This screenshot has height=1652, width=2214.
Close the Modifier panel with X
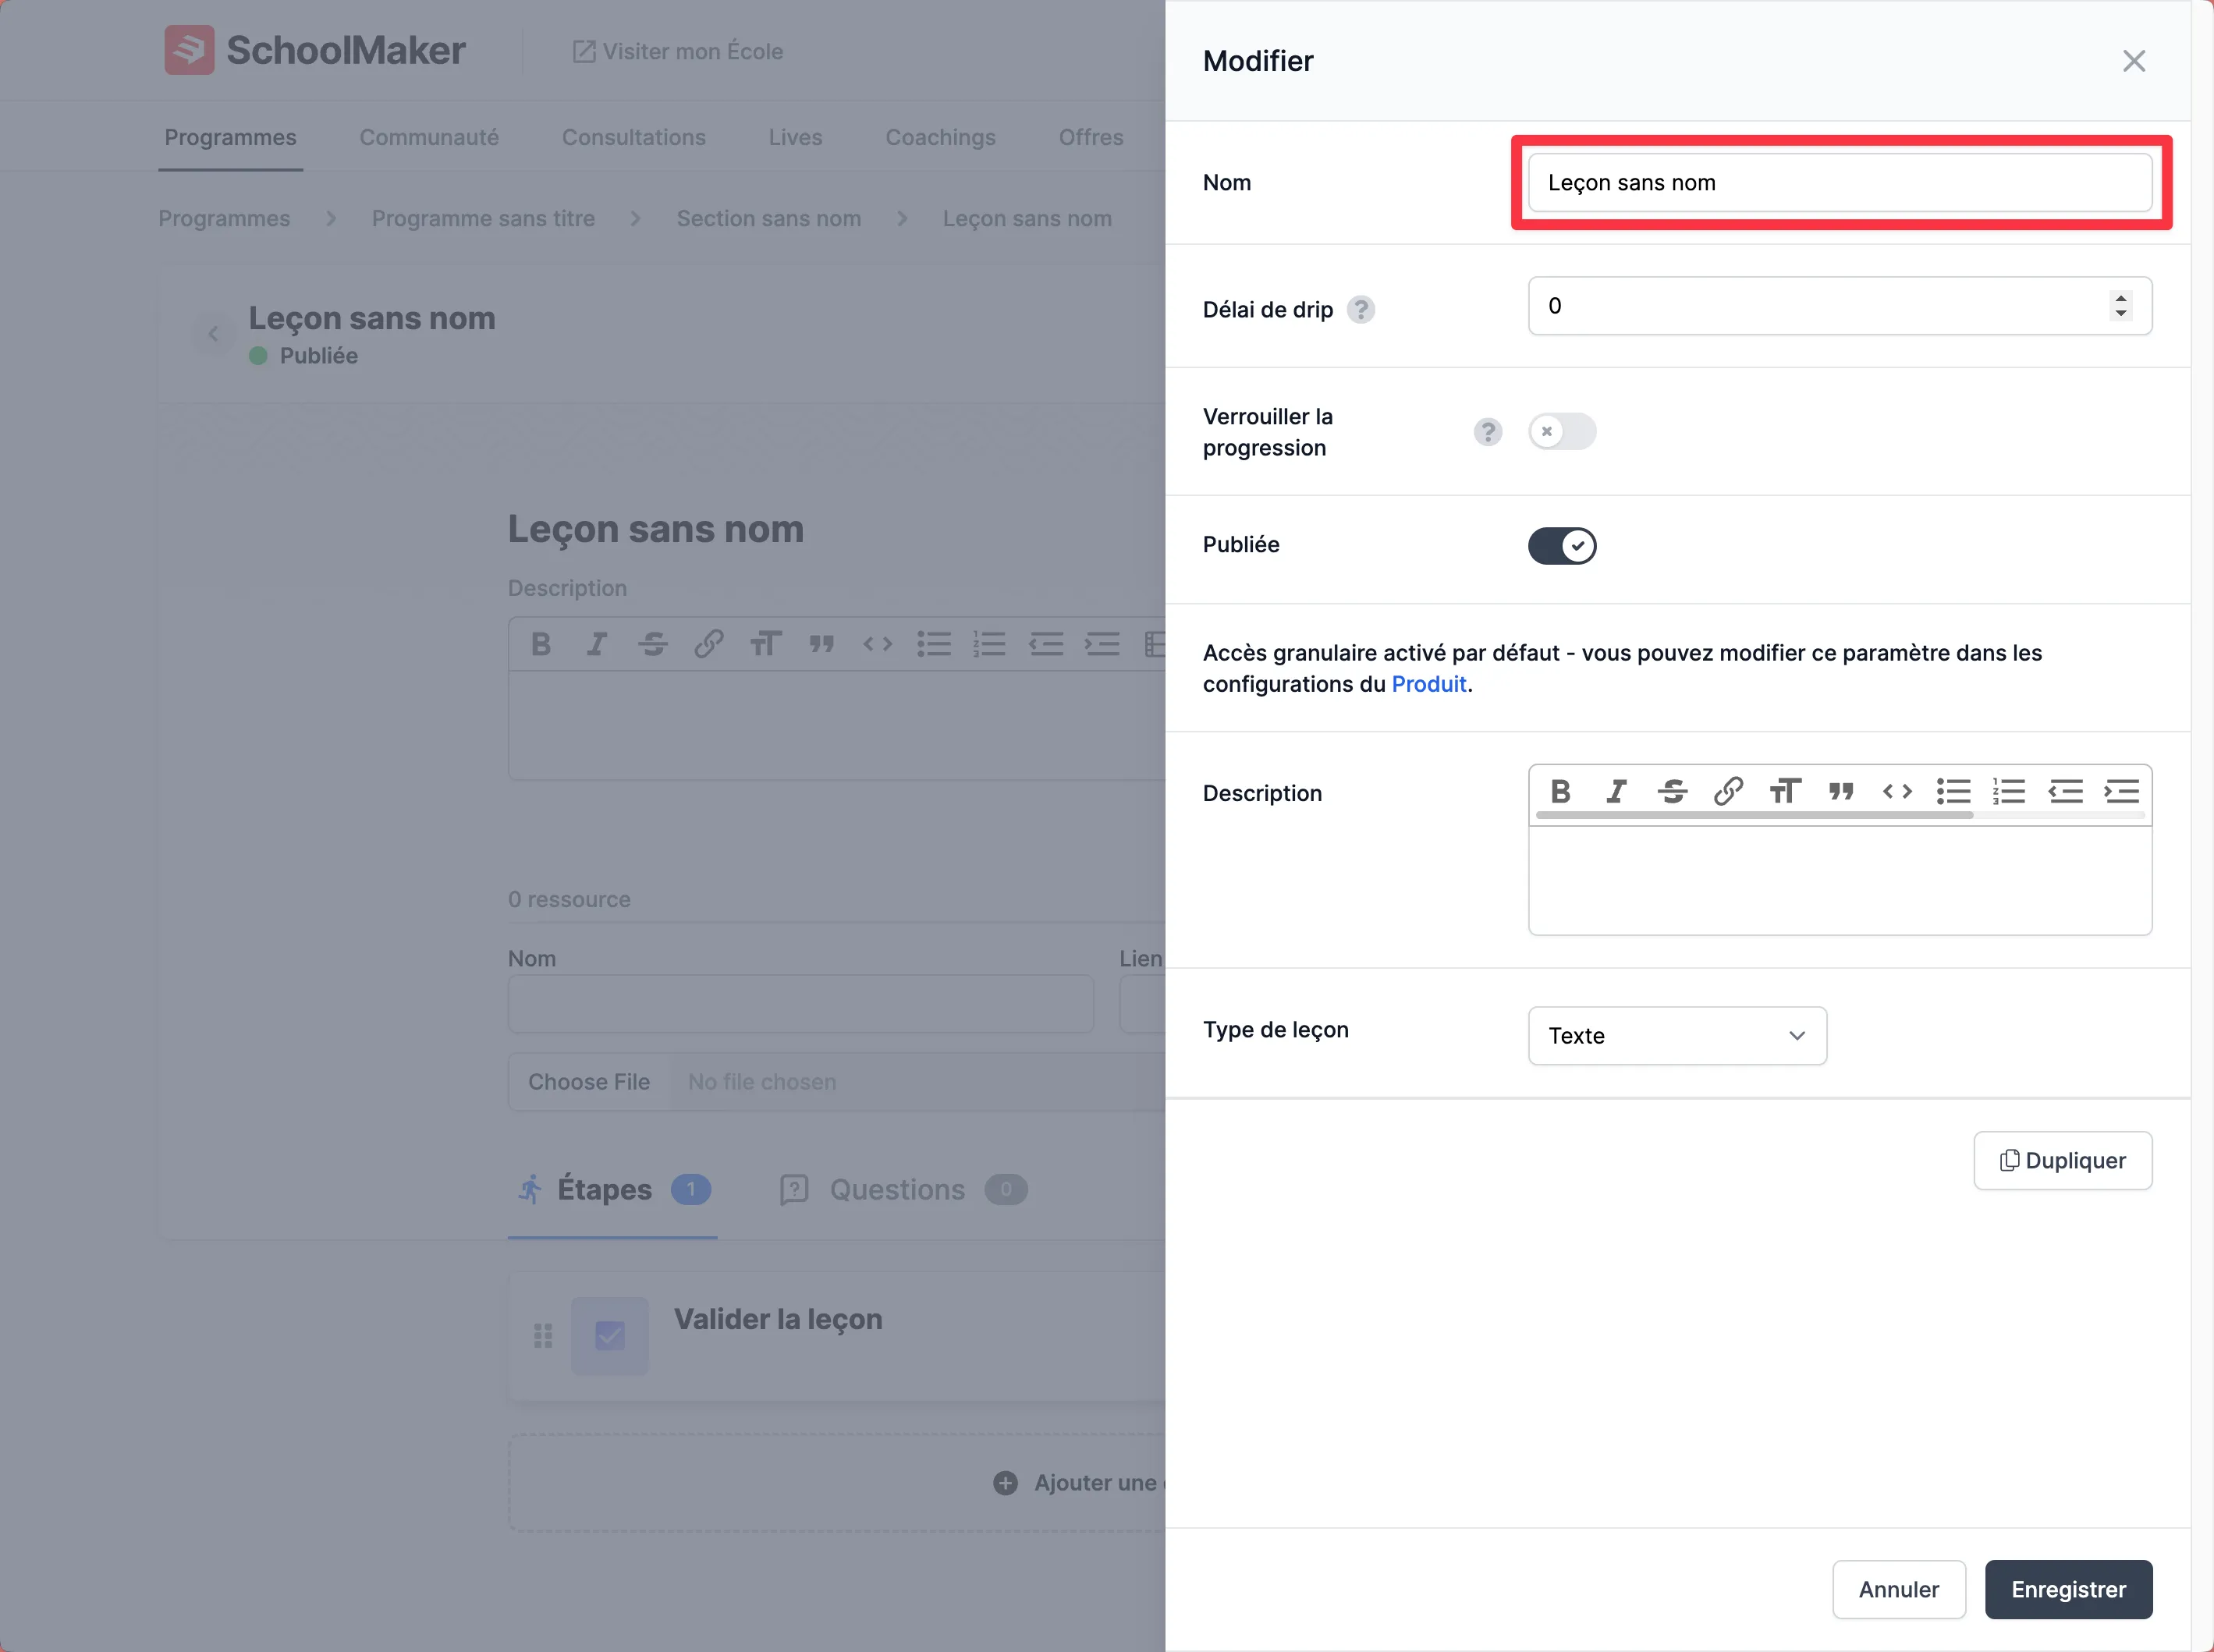click(x=2134, y=61)
